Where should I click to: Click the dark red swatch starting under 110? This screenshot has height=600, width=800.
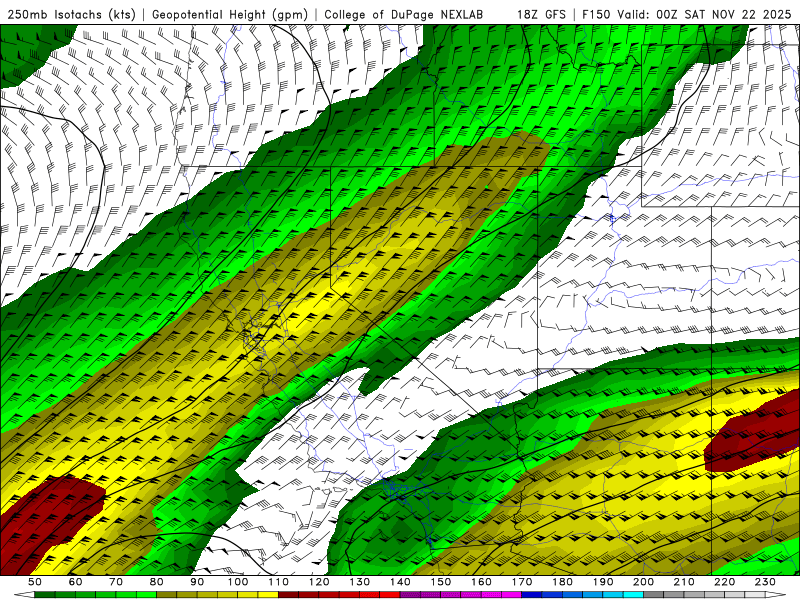288,594
